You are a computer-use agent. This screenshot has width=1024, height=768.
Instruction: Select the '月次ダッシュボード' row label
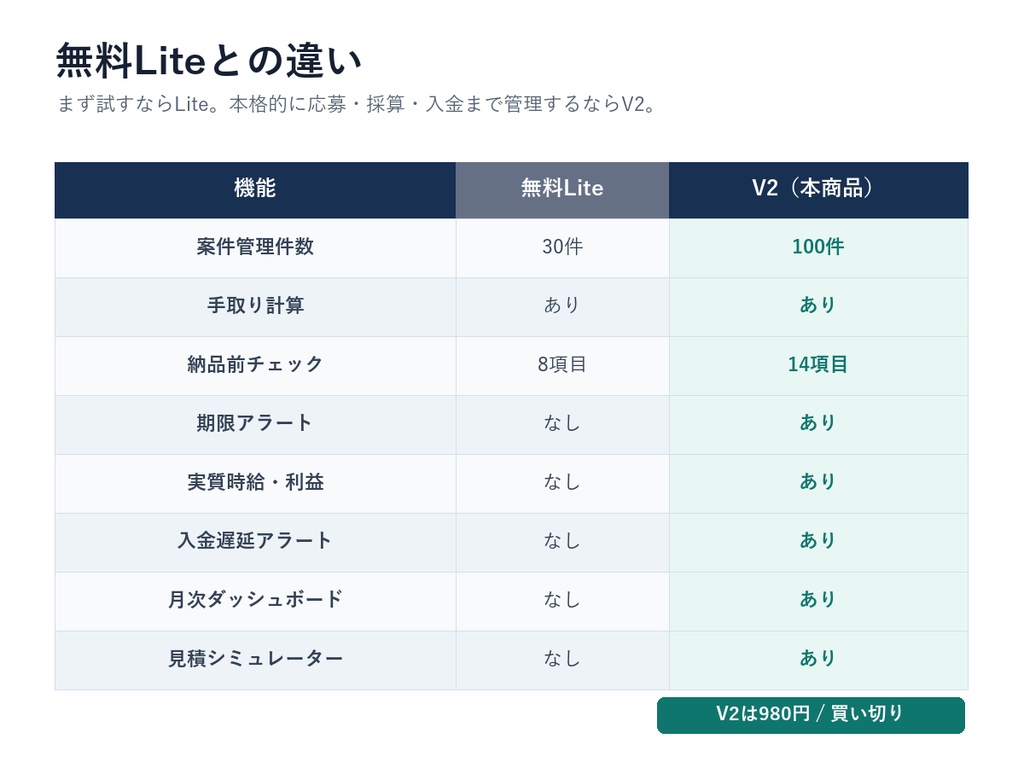[255, 600]
